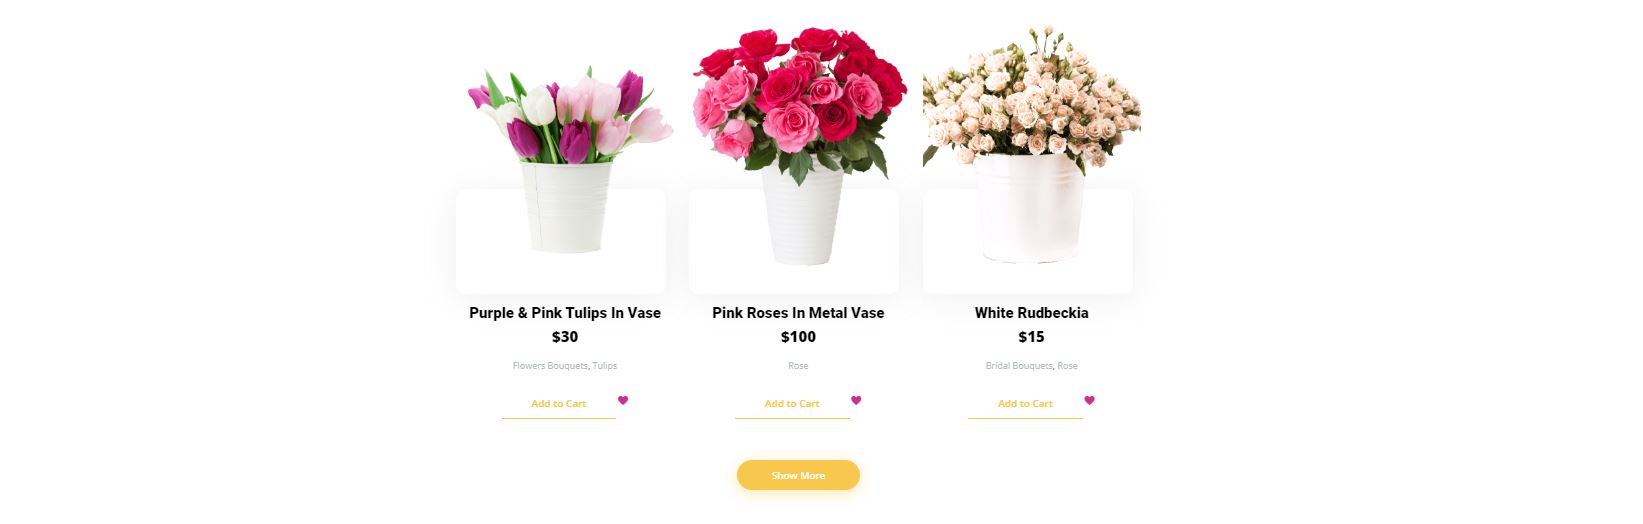Open Pink Roses In Metal Vase title link
The height and width of the screenshot is (524, 1643).
[798, 313]
